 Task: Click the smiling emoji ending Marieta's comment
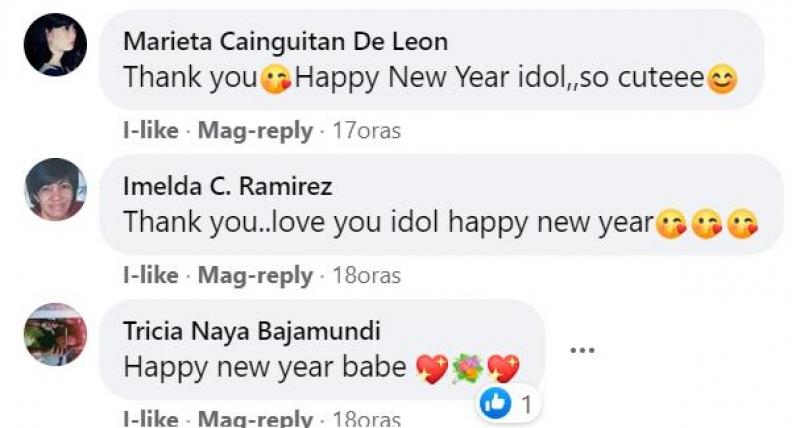722,78
